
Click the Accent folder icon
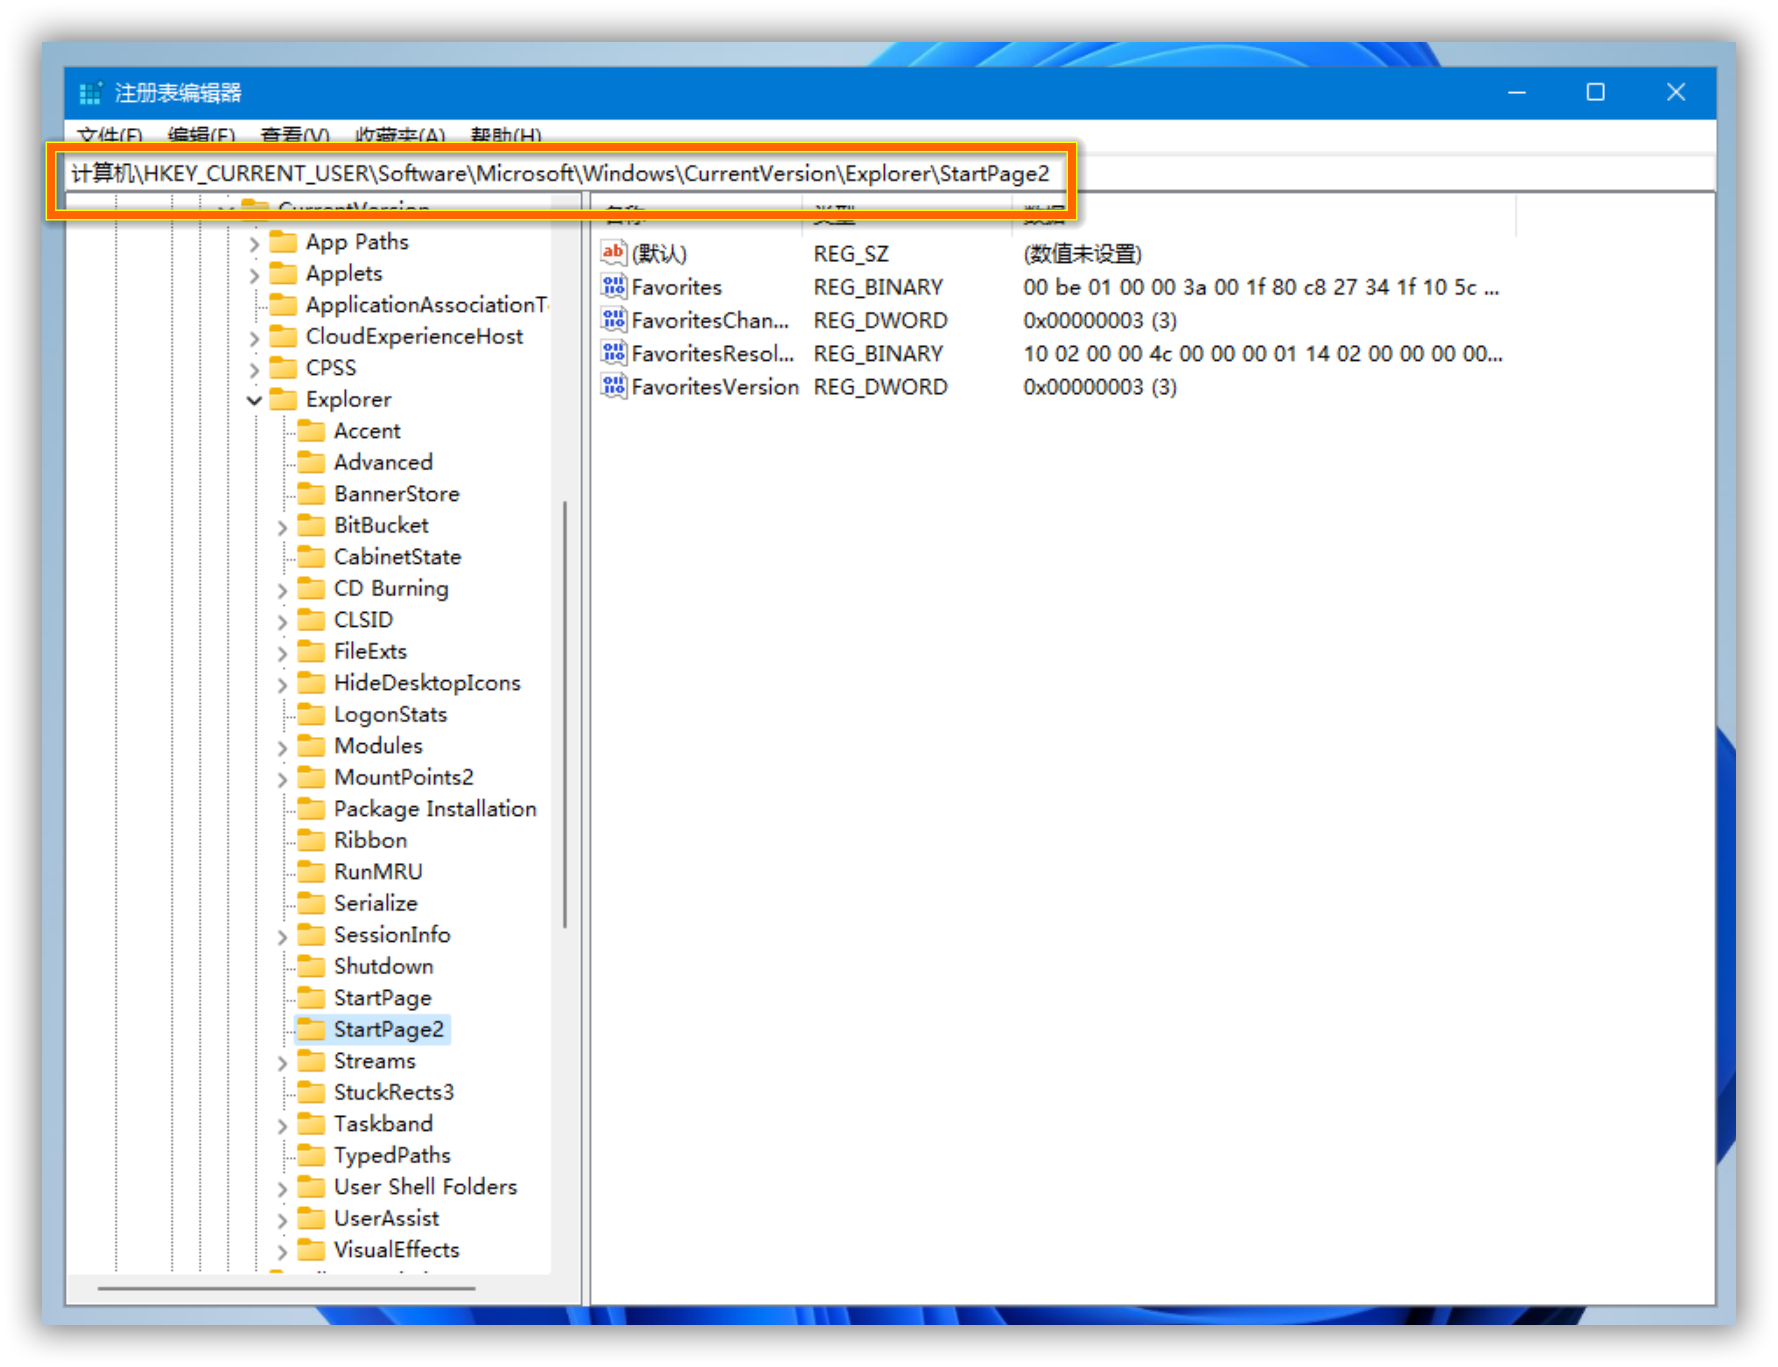click(x=312, y=431)
